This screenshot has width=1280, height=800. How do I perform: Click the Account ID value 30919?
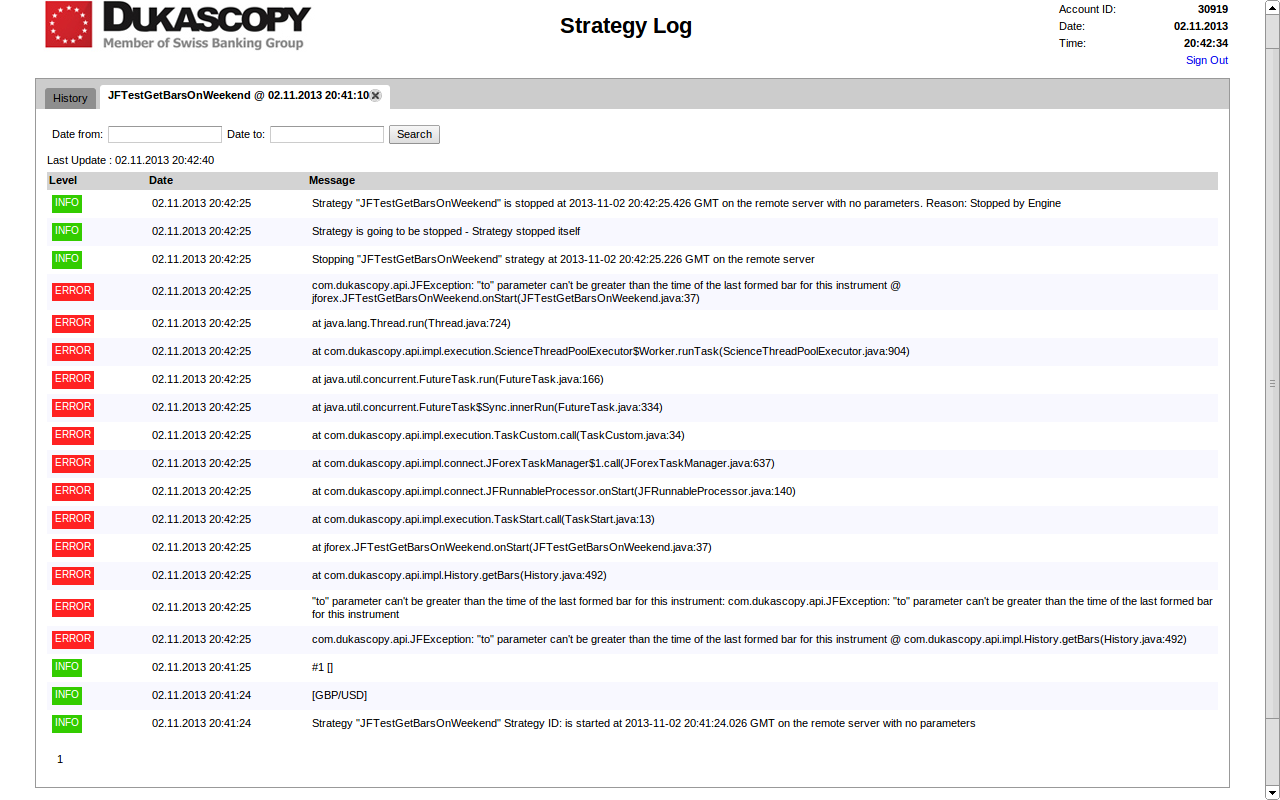[x=1213, y=9]
